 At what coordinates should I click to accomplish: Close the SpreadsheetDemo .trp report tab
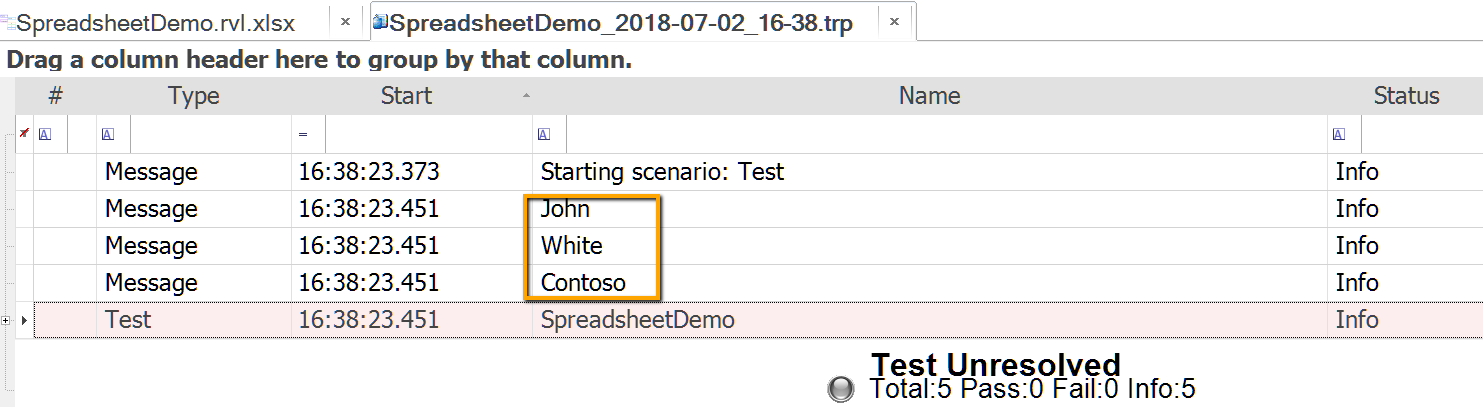click(894, 21)
